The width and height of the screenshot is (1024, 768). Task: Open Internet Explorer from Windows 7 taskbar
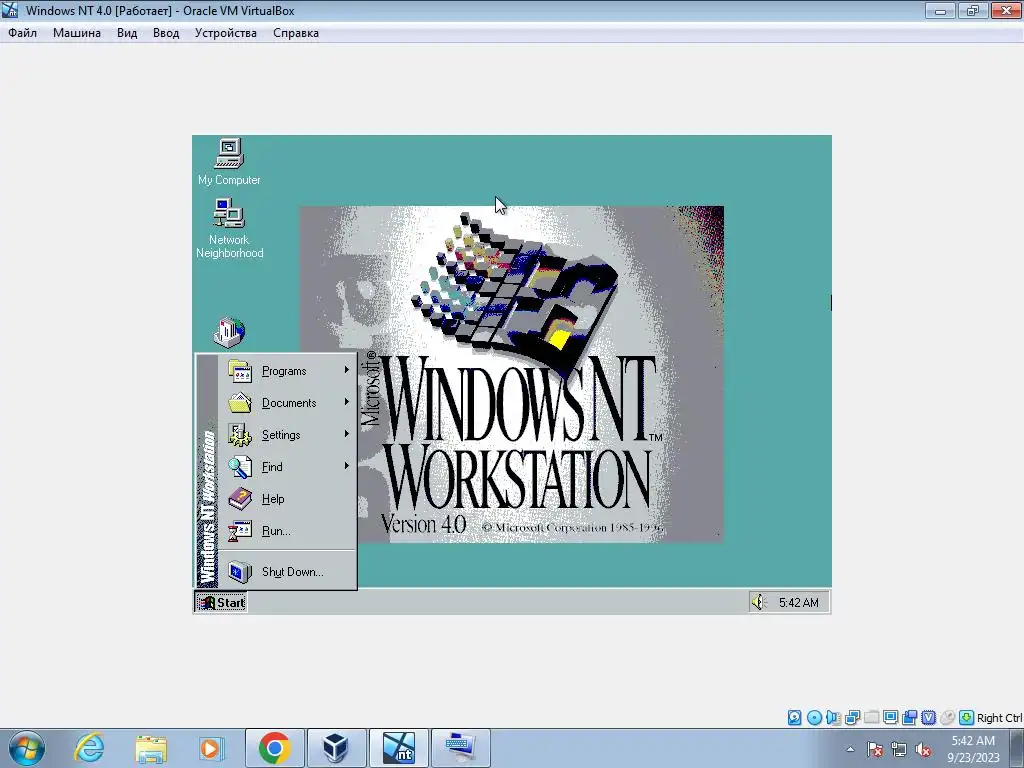coord(89,748)
